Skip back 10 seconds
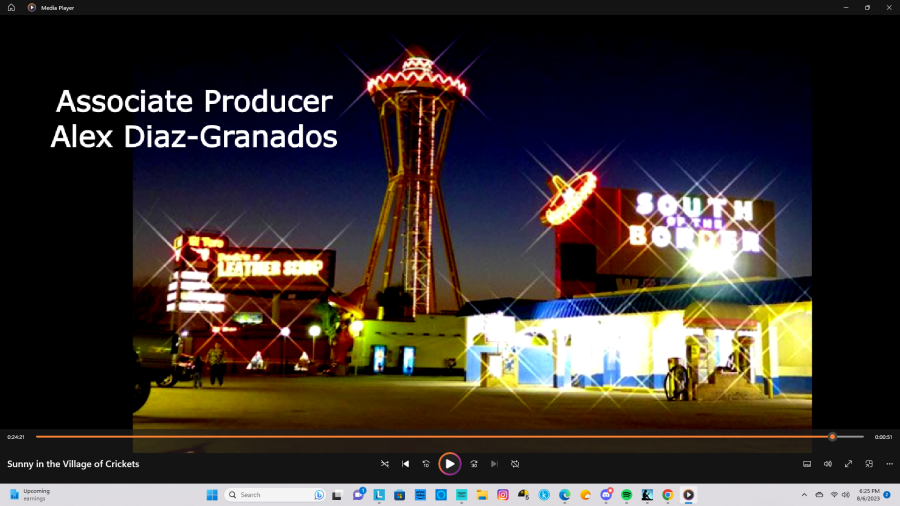Image resolution: width=900 pixels, height=506 pixels. tap(427, 464)
